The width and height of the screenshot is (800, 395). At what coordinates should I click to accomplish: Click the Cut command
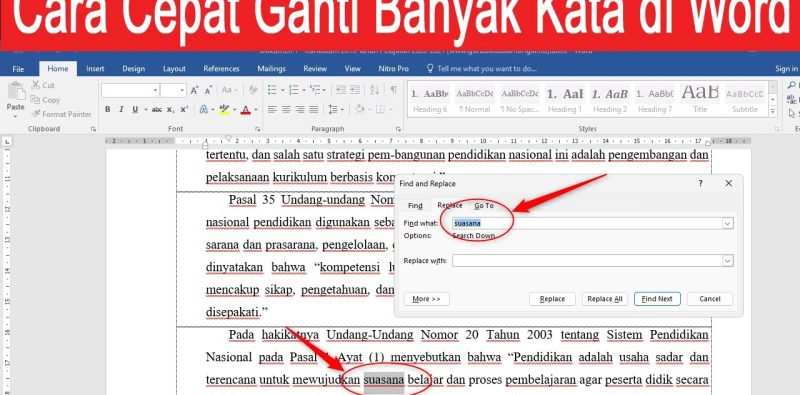click(x=43, y=85)
